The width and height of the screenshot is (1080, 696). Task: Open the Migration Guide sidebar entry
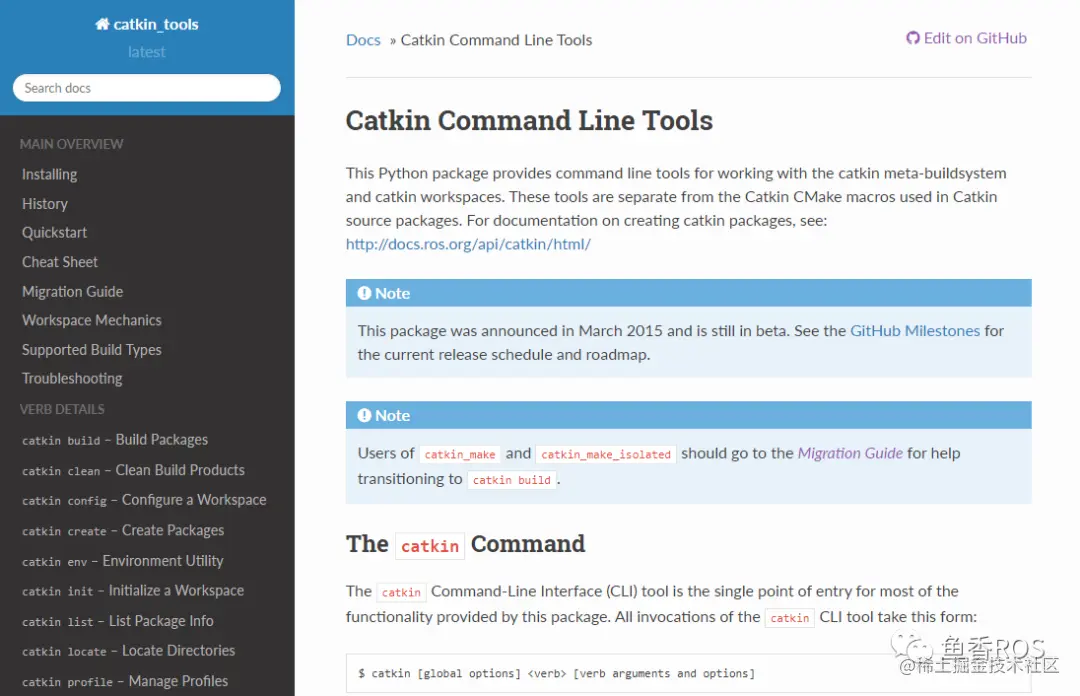[x=72, y=291]
